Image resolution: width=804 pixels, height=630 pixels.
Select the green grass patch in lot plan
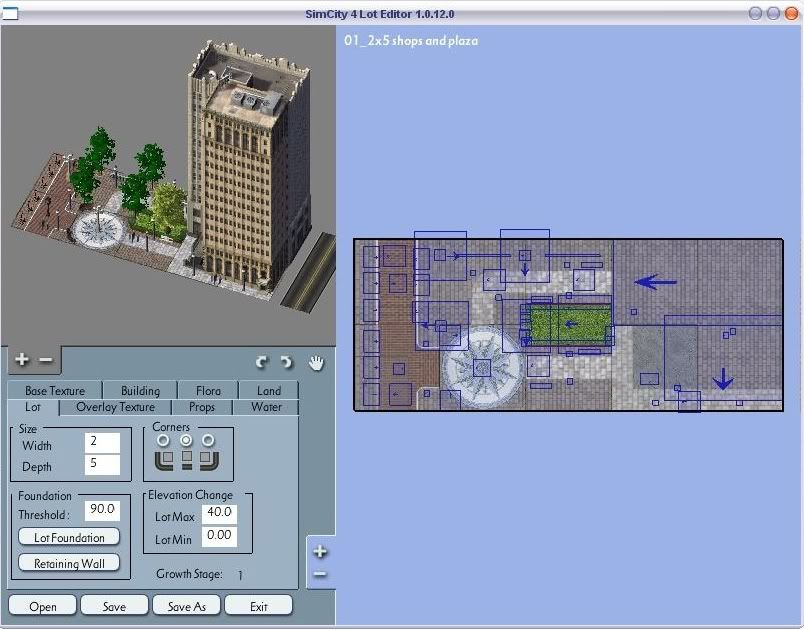(x=570, y=325)
